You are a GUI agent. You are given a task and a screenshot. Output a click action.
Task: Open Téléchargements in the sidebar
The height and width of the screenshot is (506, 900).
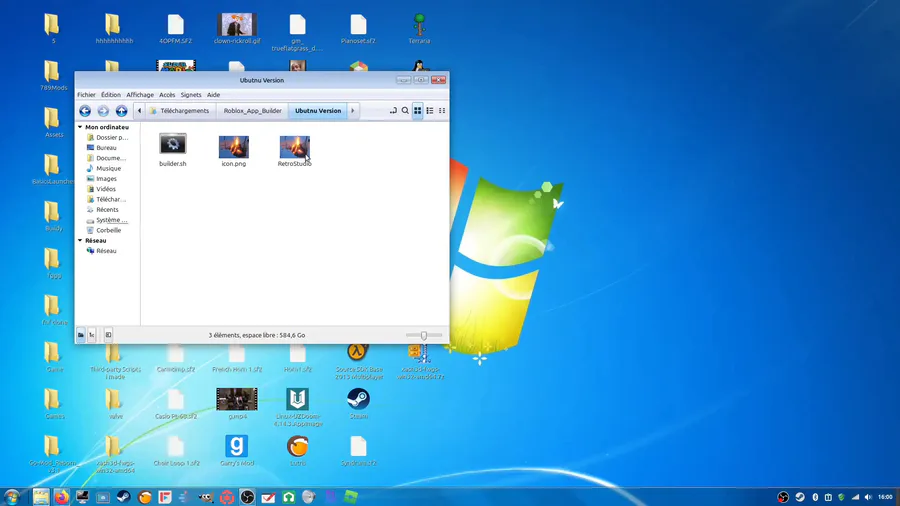106,200
